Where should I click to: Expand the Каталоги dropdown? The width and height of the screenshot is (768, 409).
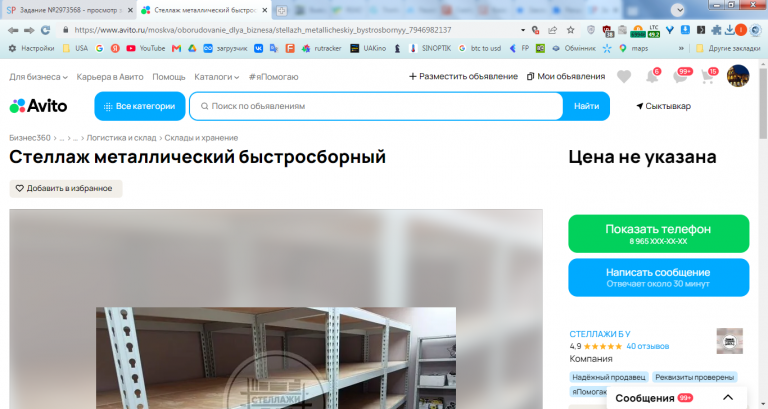216,77
